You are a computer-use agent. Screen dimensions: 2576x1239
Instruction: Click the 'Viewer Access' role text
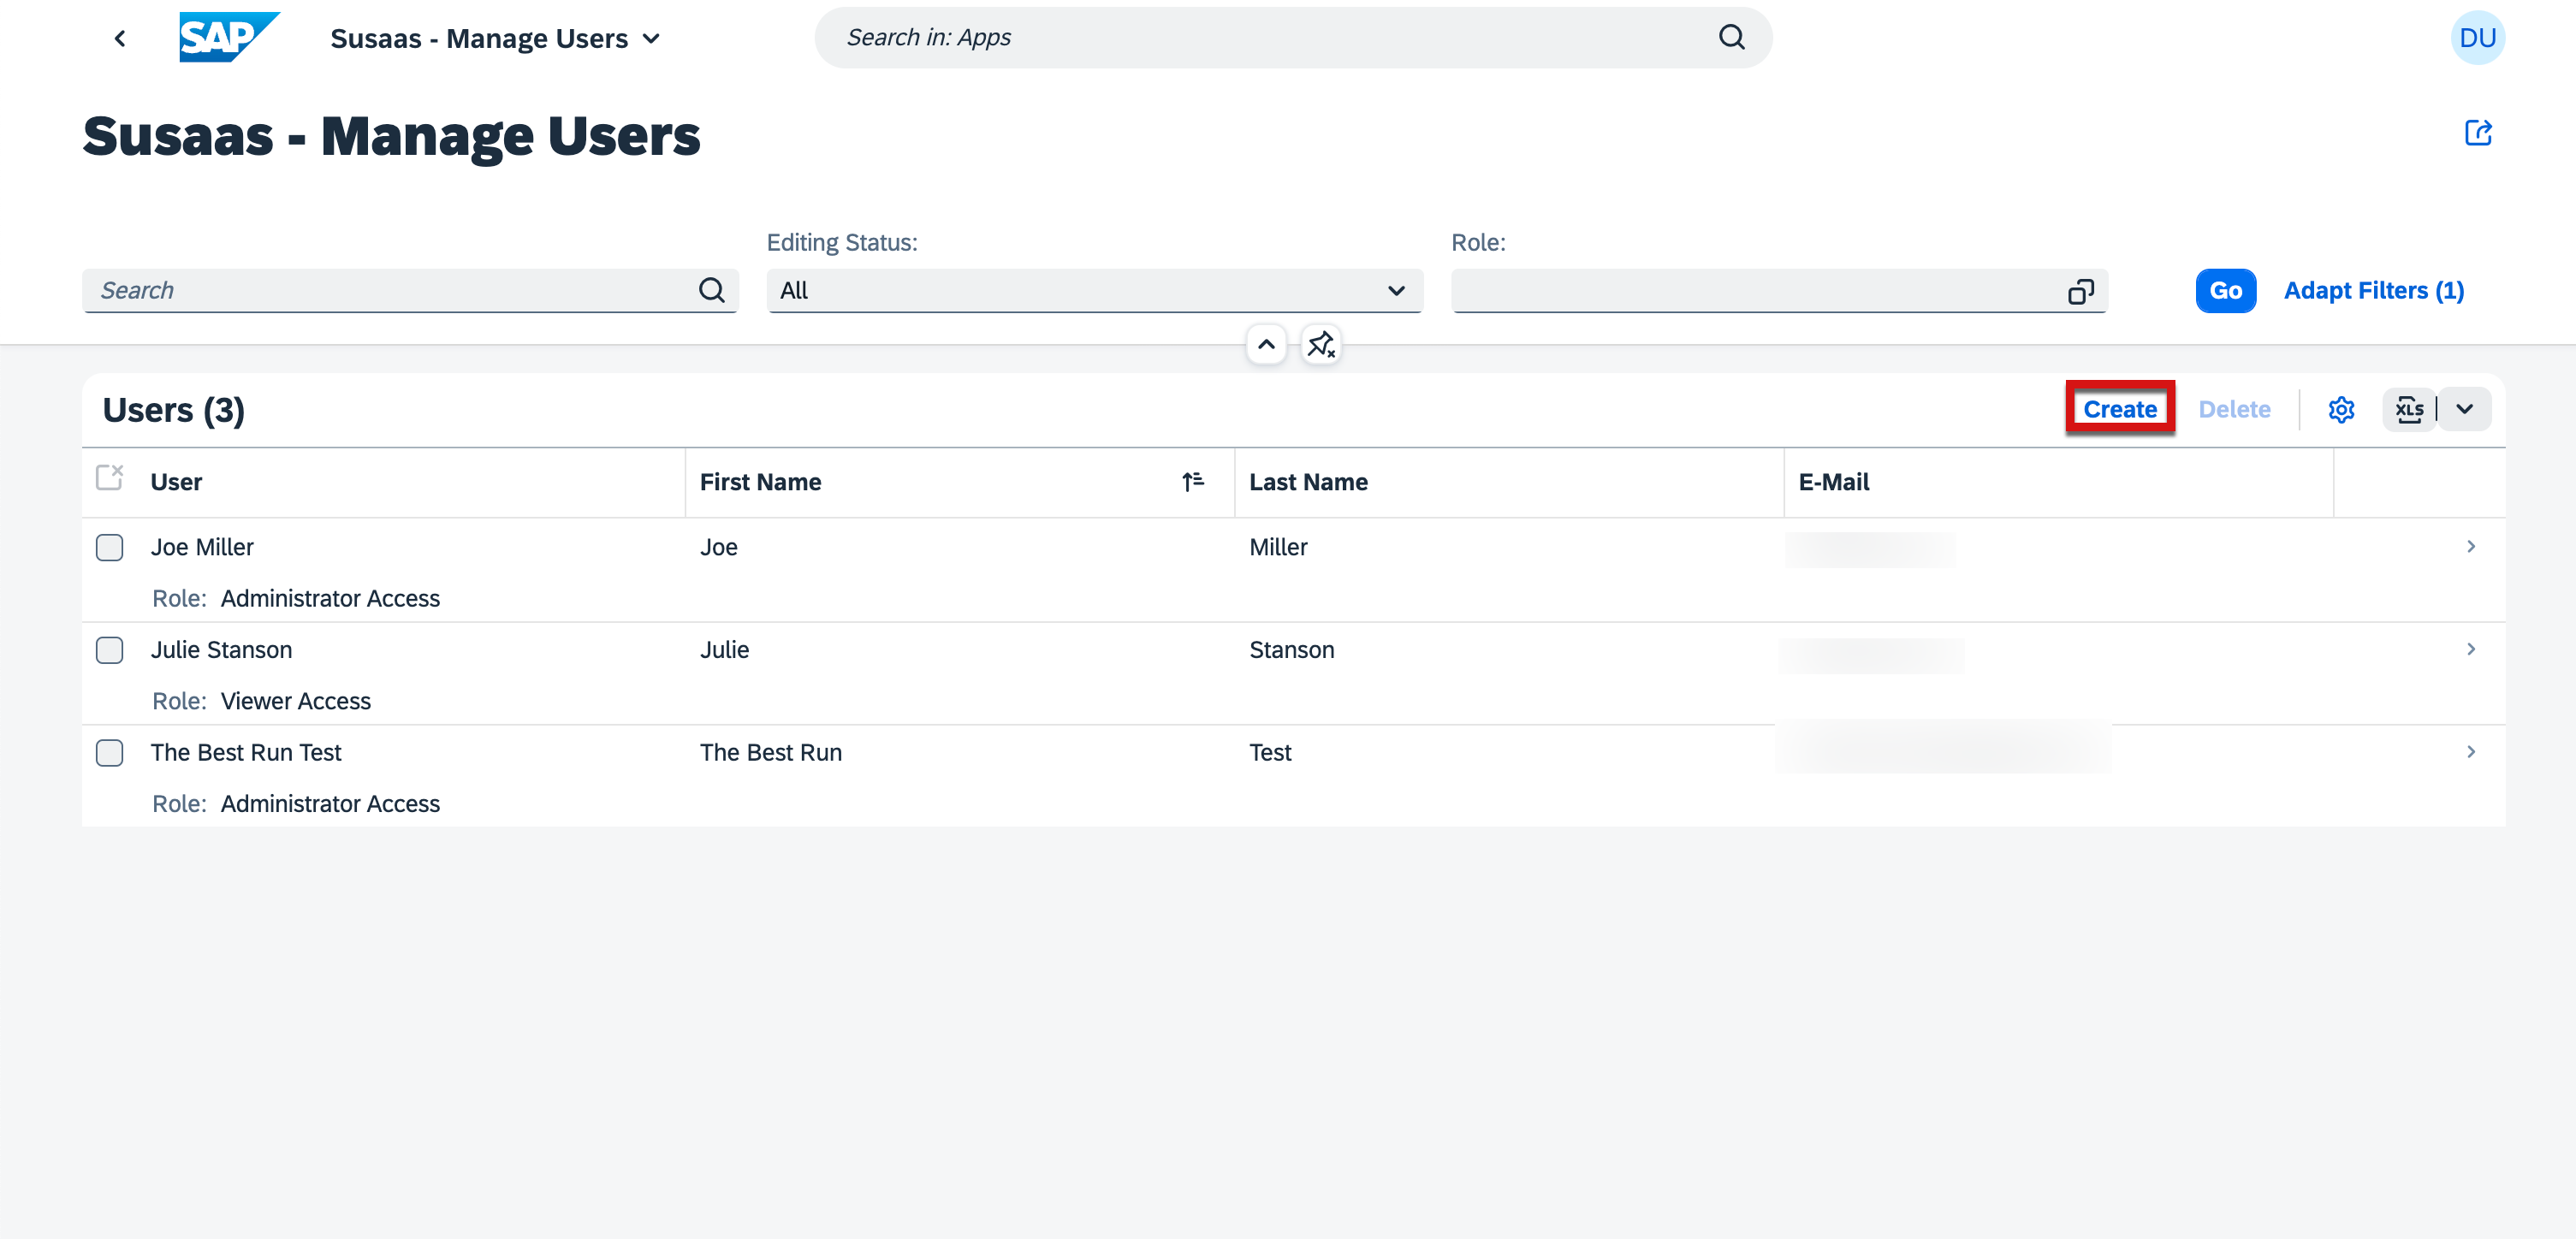[x=295, y=701]
